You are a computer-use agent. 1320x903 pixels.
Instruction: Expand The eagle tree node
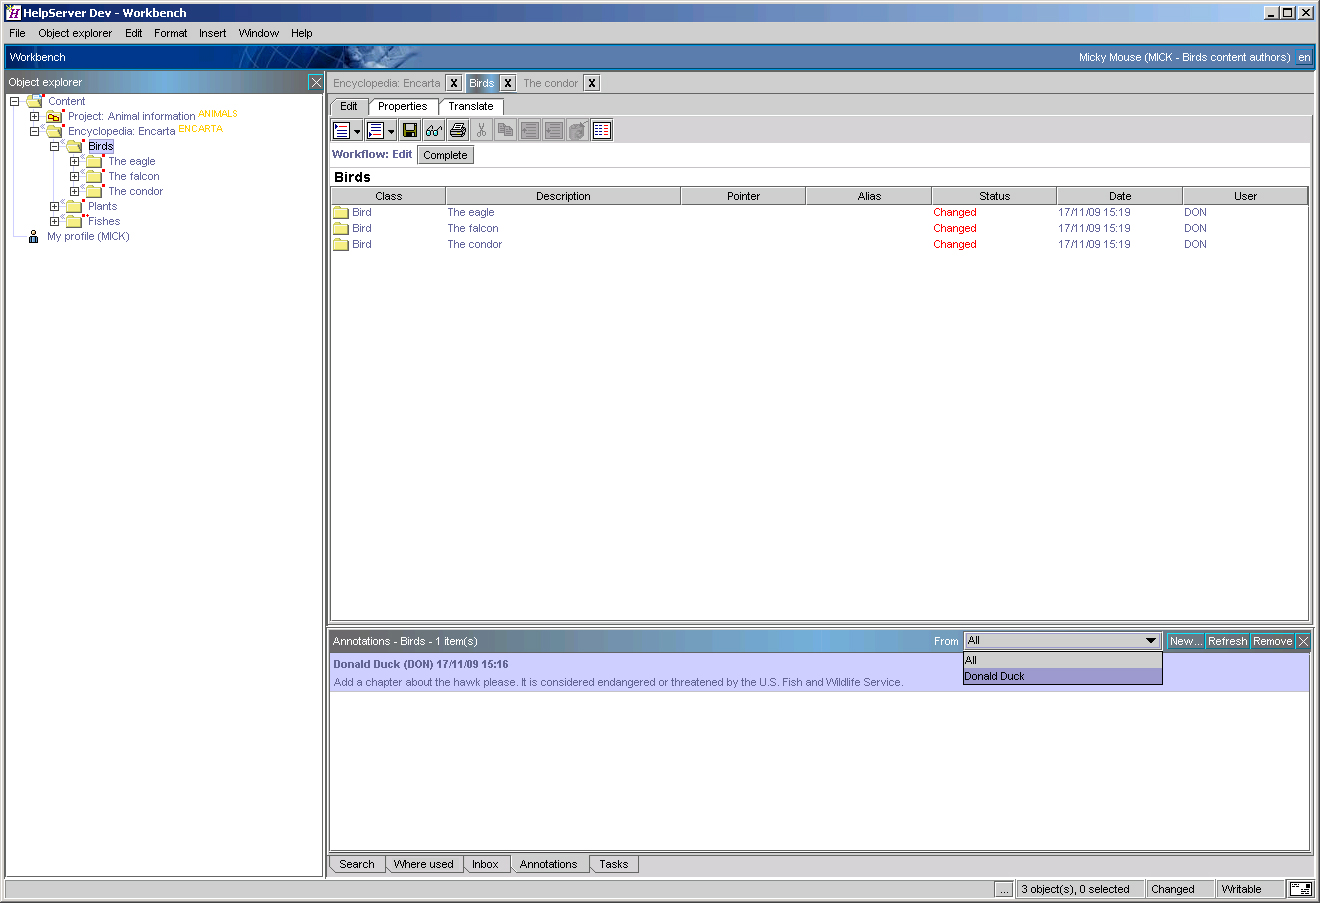point(74,161)
